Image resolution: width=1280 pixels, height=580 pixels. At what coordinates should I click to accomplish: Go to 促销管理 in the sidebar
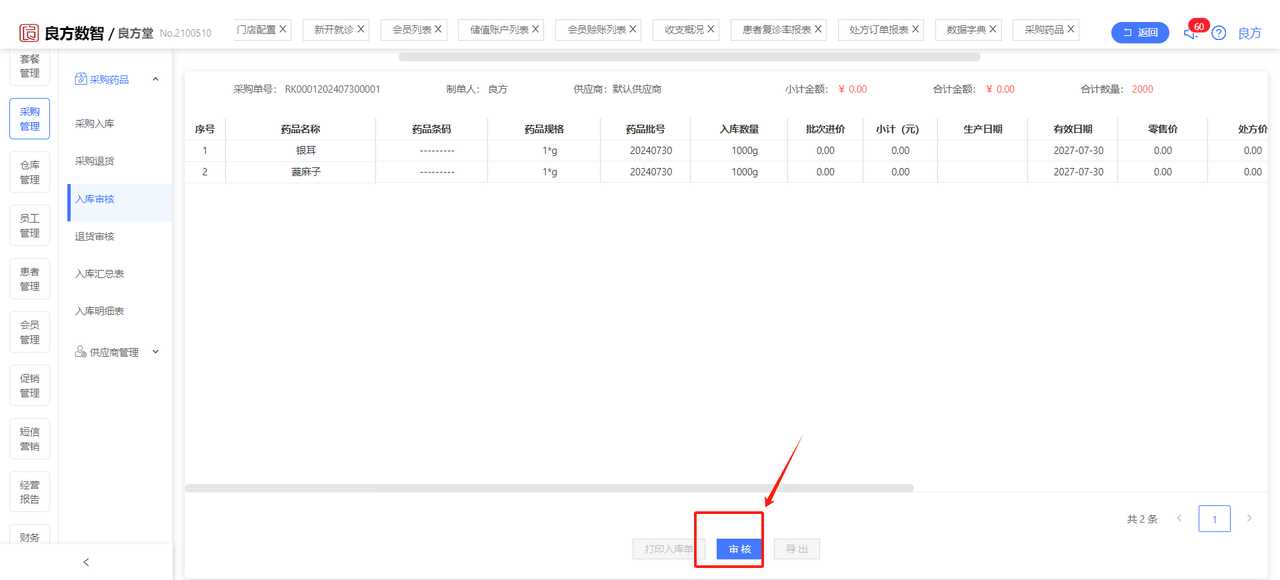tap(30, 385)
